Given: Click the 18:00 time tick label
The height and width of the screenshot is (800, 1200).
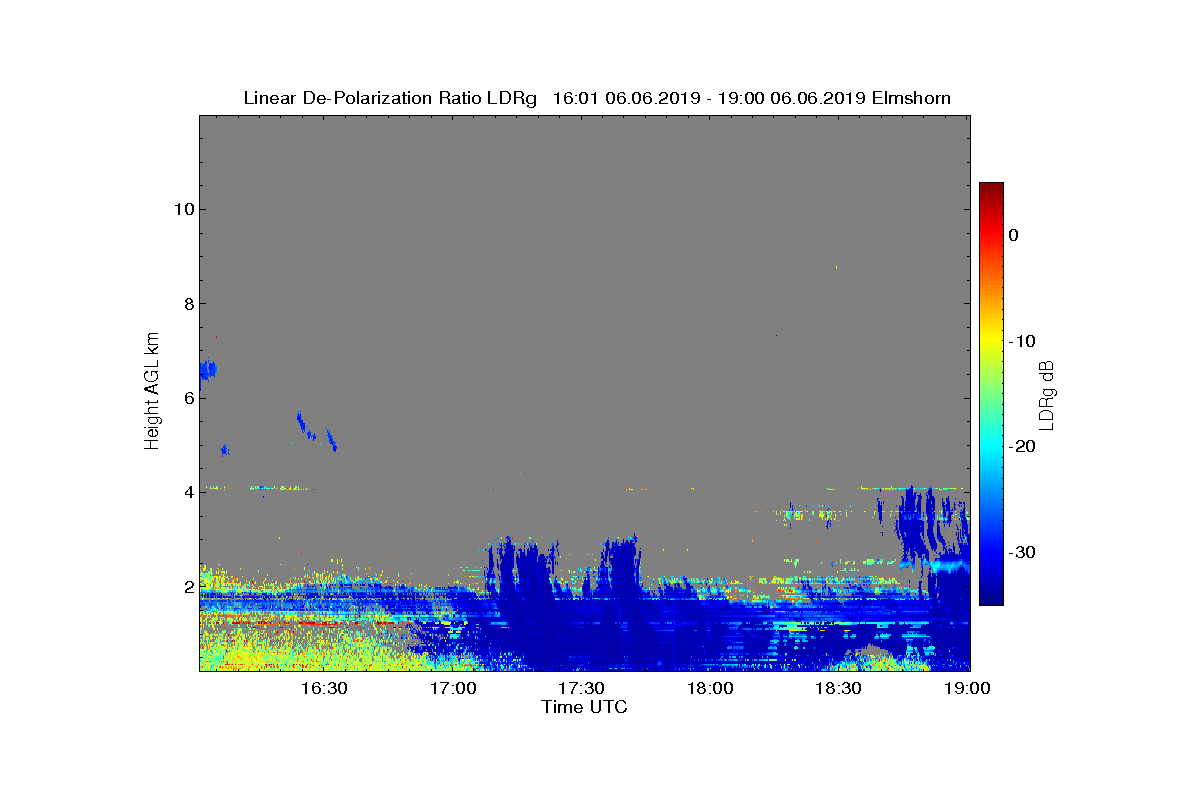Looking at the screenshot, I should point(710,689).
